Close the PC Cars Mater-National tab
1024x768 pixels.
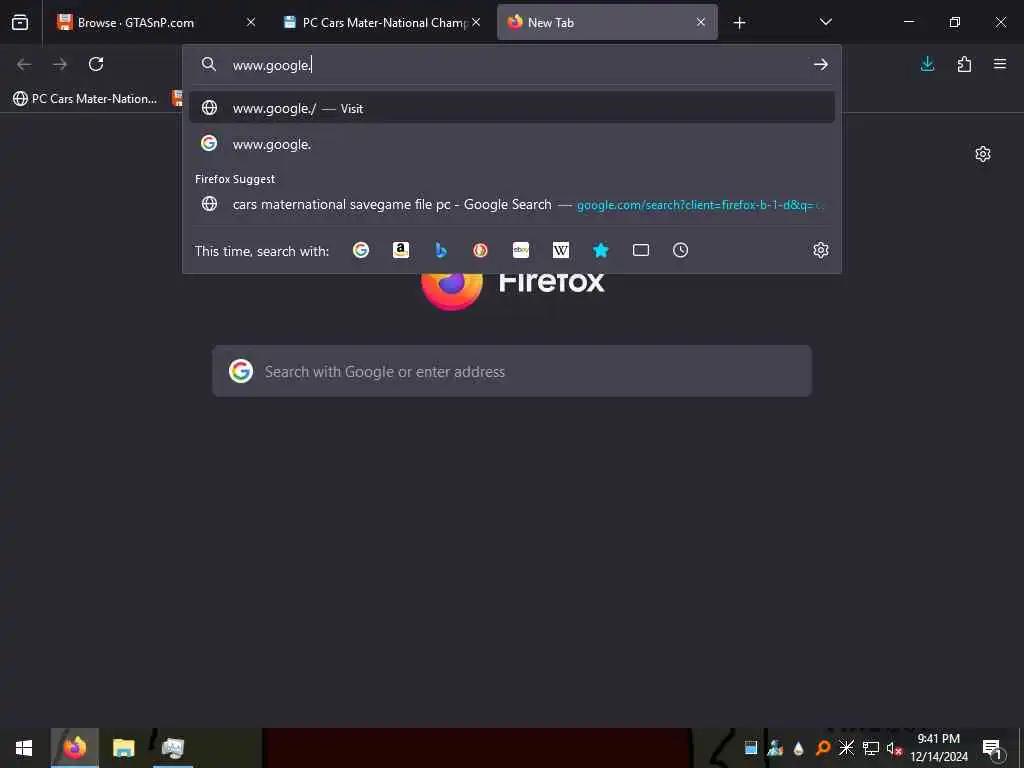click(x=477, y=22)
